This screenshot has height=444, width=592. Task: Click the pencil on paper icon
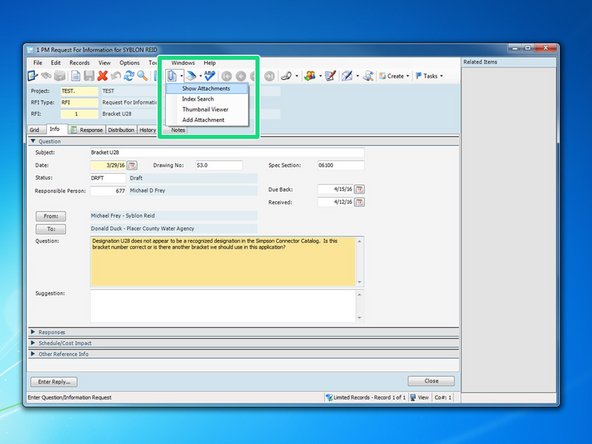pyautogui.click(x=347, y=76)
